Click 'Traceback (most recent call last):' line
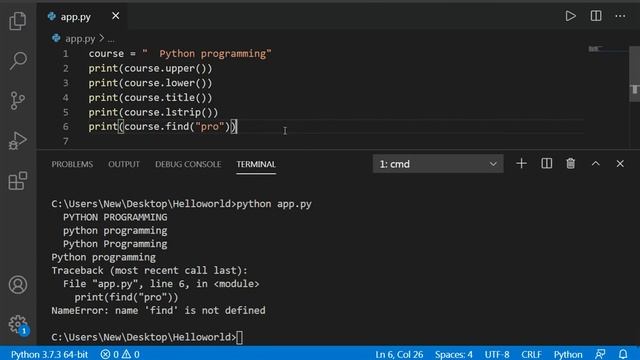 tap(149, 271)
